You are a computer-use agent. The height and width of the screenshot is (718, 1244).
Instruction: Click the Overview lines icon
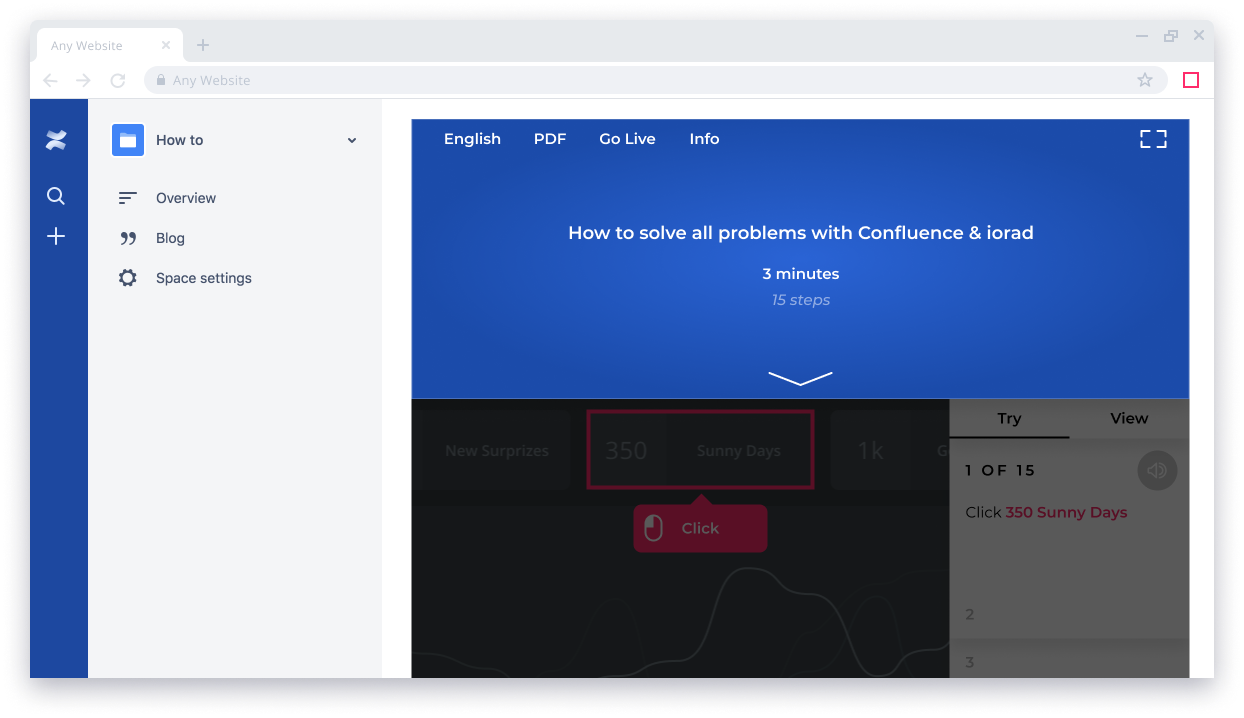tap(127, 198)
